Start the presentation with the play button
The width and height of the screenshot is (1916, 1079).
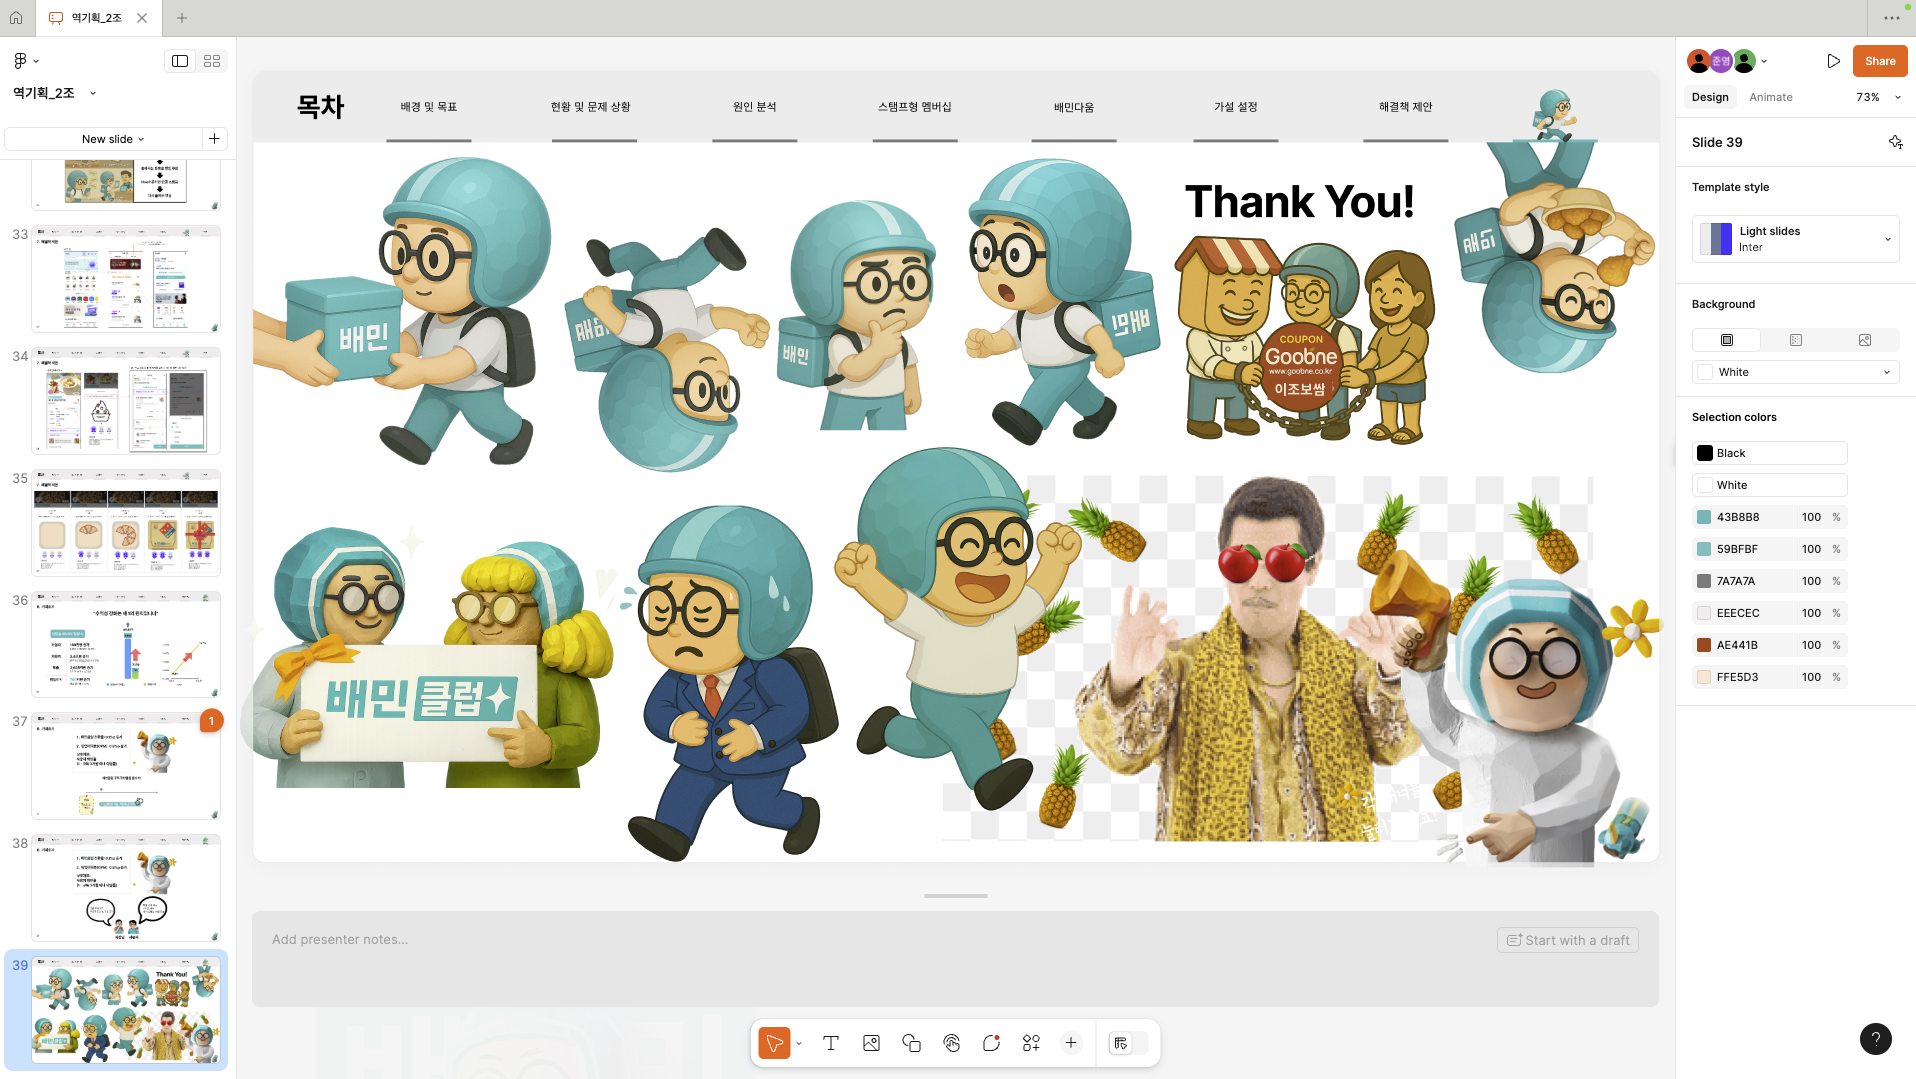pyautogui.click(x=1833, y=61)
